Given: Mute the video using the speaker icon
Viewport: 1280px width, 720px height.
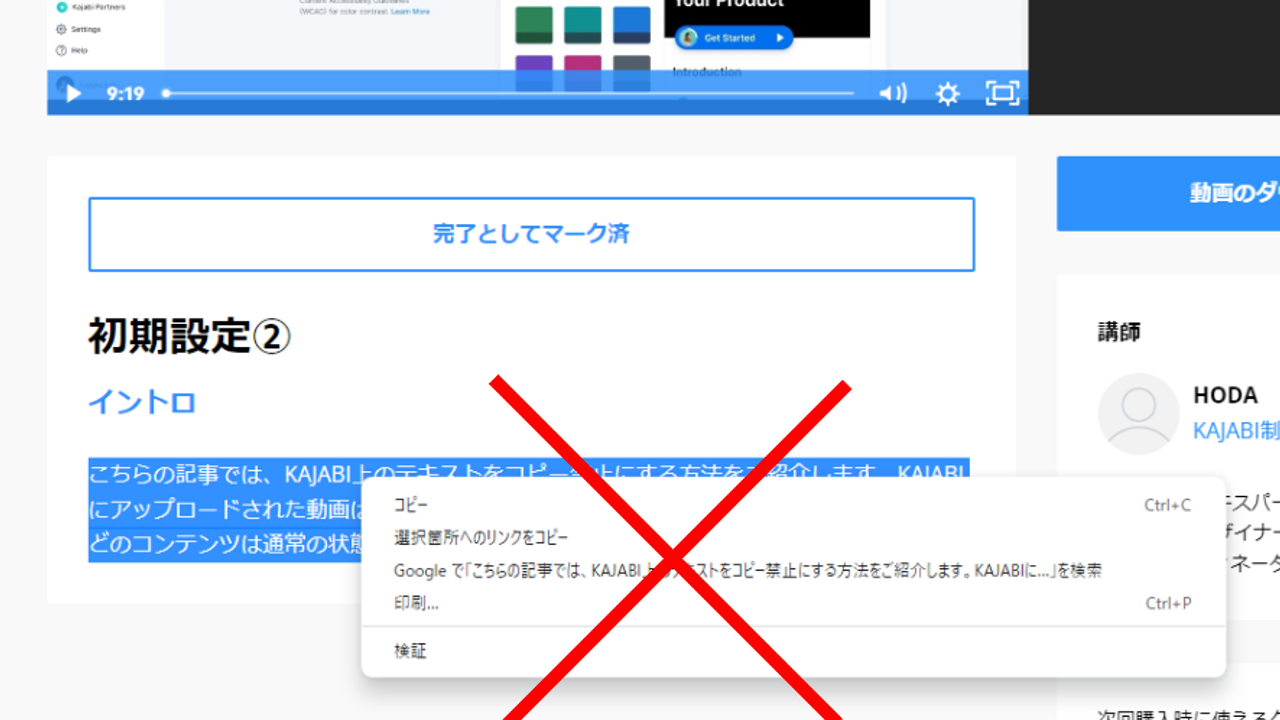Looking at the screenshot, I should [x=893, y=94].
